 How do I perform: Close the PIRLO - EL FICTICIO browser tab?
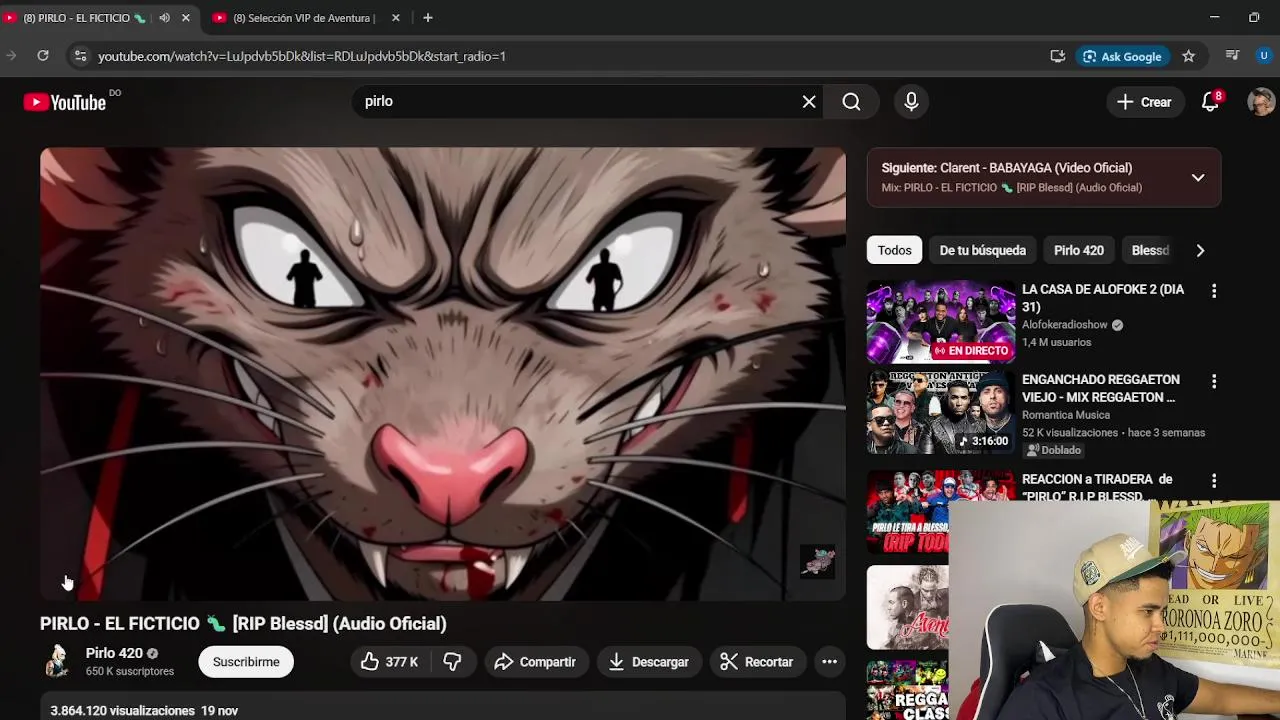(185, 18)
